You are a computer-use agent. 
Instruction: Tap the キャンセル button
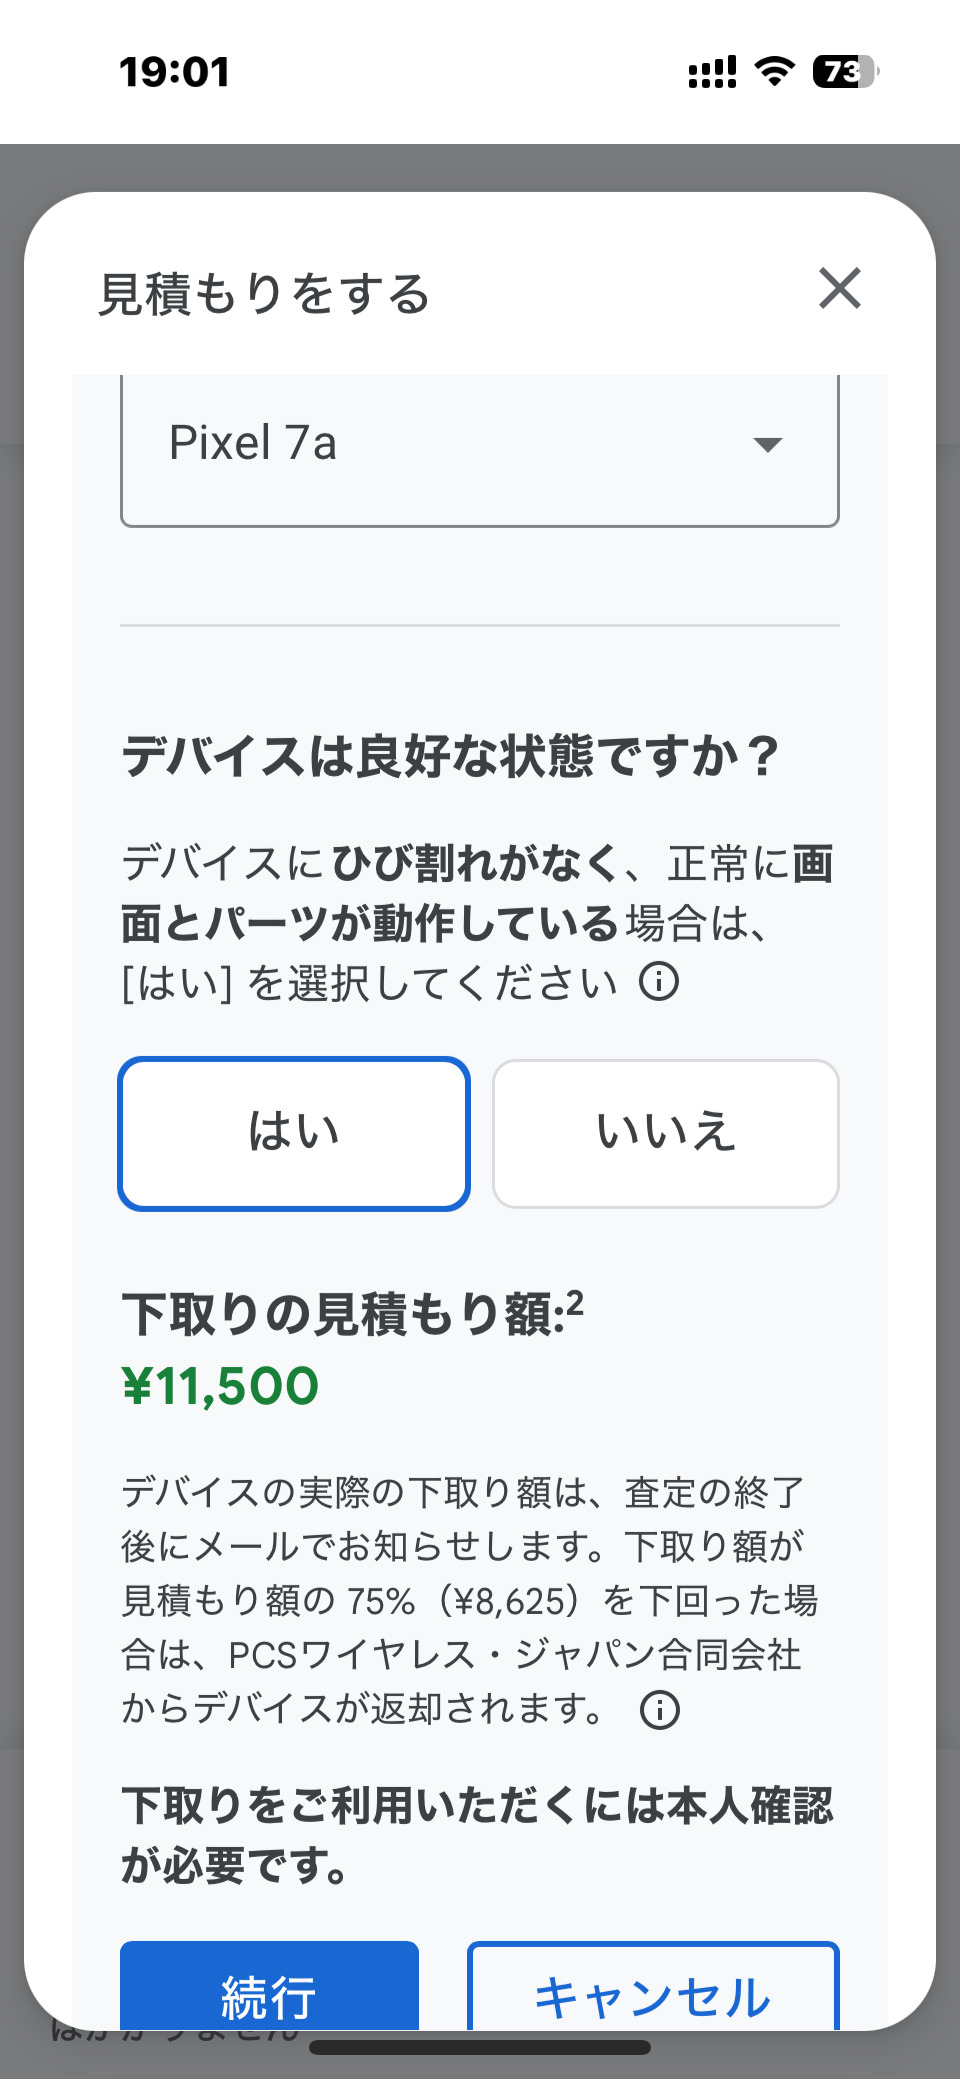click(x=652, y=1992)
